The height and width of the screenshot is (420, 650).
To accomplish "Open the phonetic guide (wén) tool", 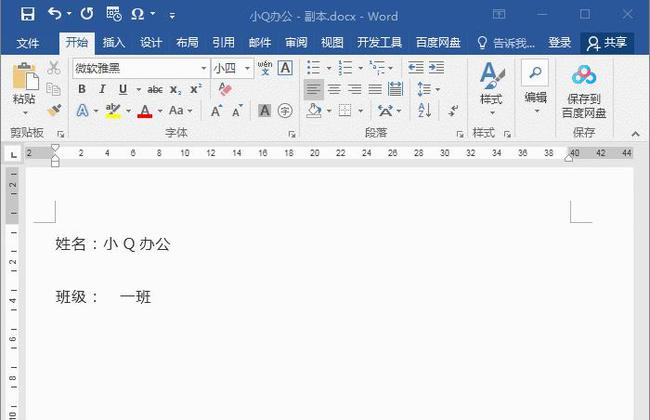I will [265, 68].
